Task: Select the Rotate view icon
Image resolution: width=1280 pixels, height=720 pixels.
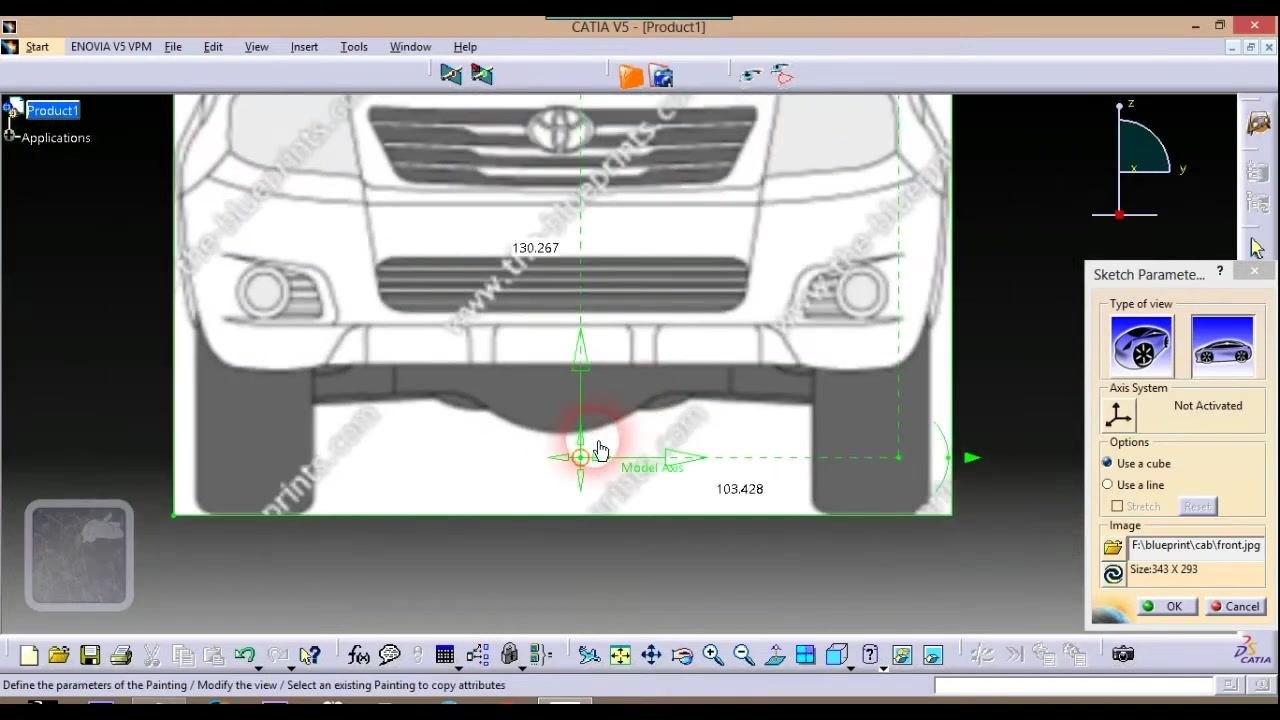Action: (x=682, y=655)
